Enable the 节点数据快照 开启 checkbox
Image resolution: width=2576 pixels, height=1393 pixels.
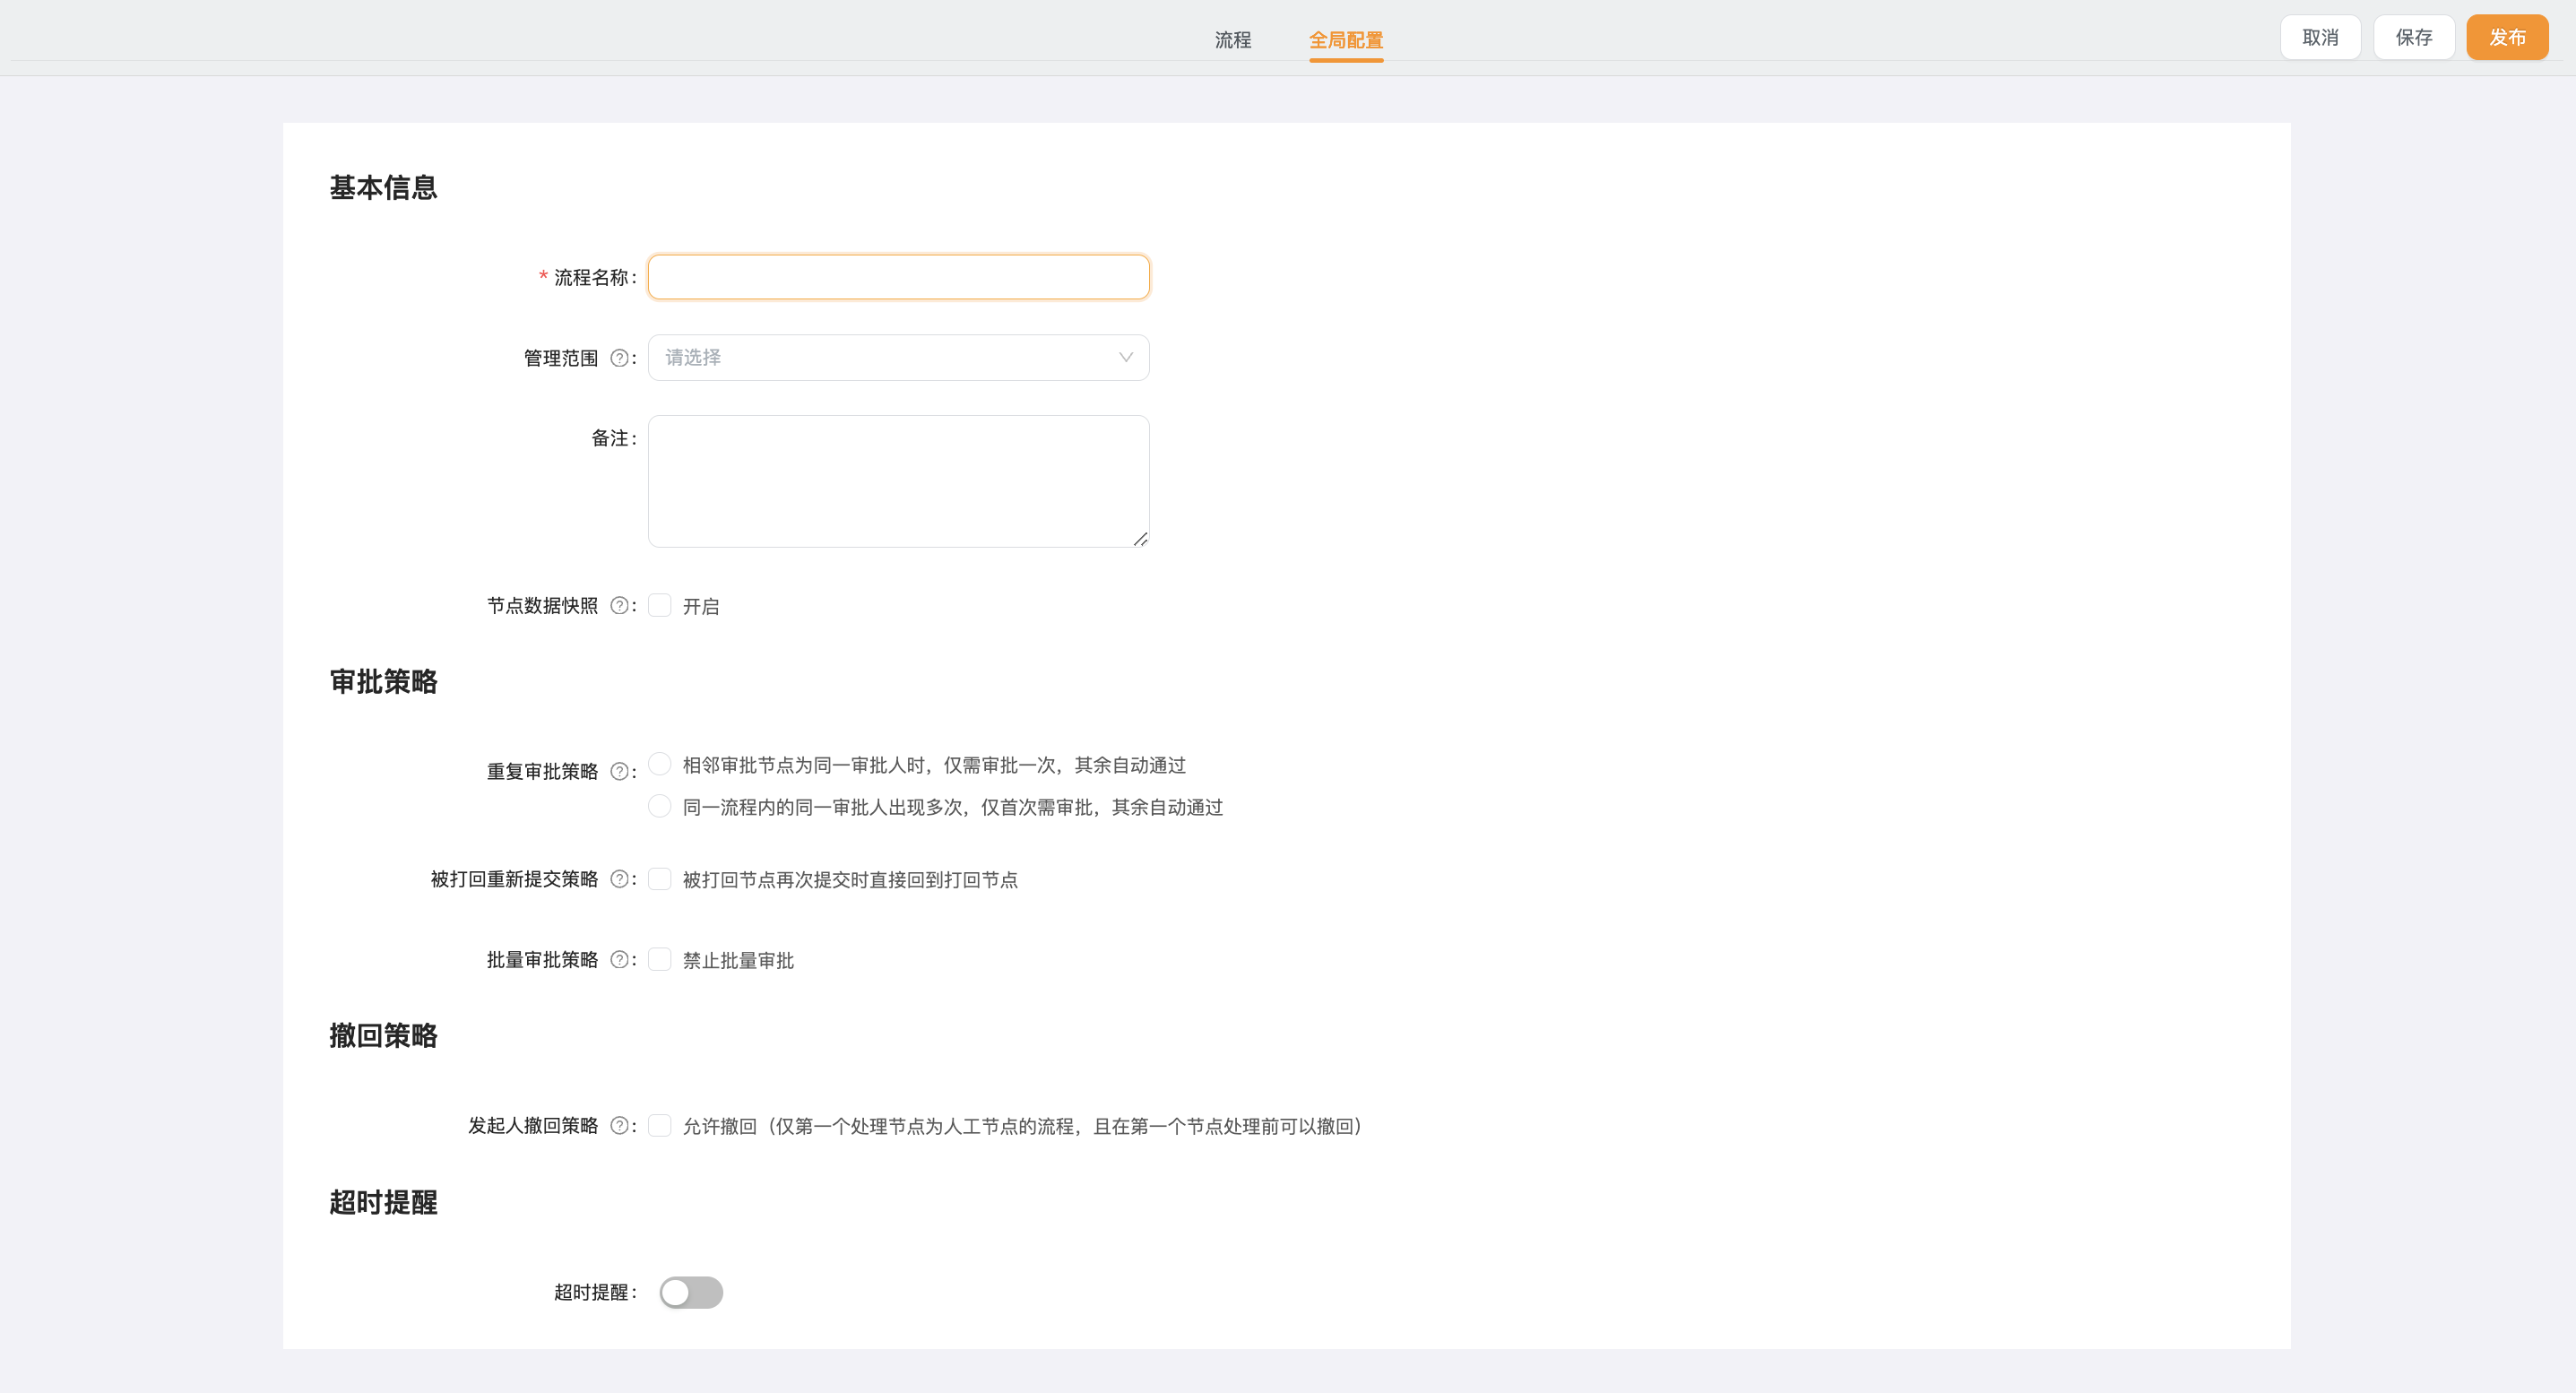tap(660, 606)
